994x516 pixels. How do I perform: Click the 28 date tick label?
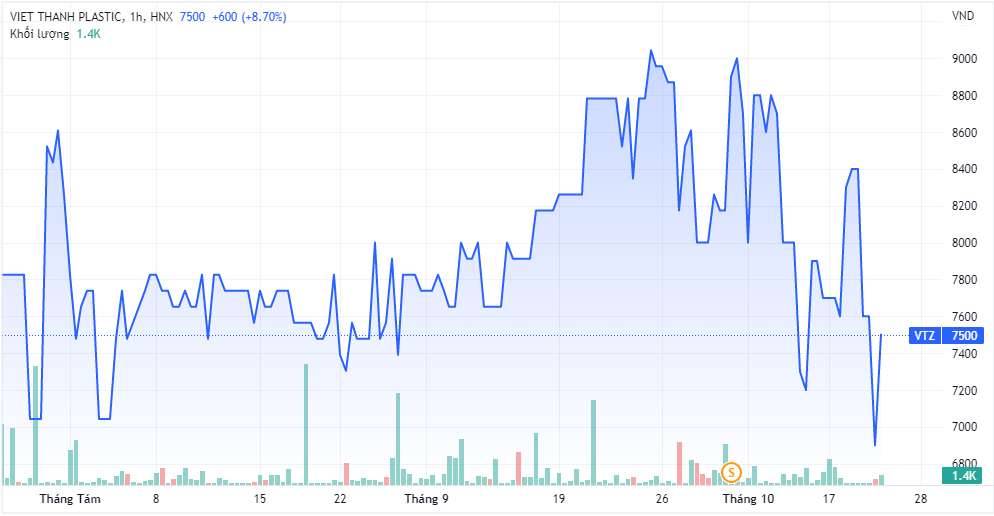point(921,499)
